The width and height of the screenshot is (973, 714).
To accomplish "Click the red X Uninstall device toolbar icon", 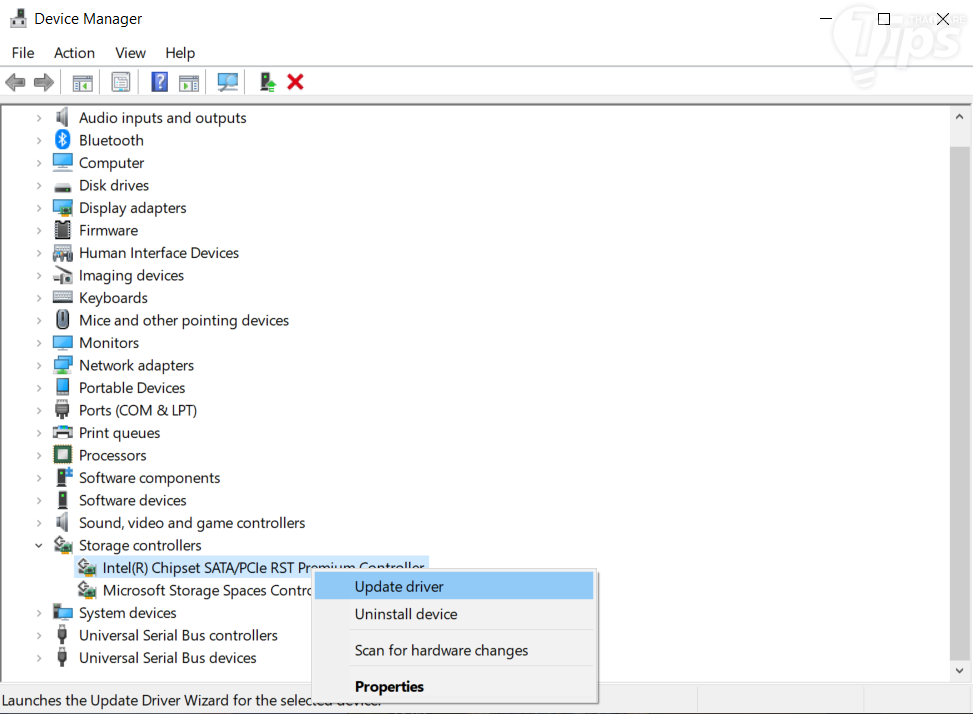I will [x=295, y=82].
